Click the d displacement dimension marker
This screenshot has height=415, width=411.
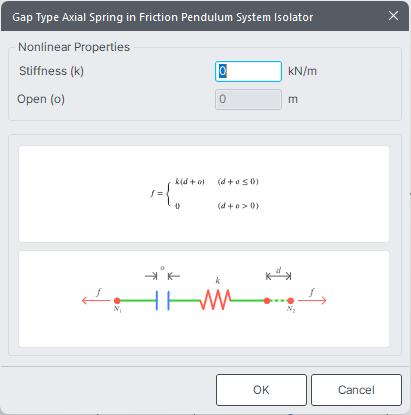point(279,276)
